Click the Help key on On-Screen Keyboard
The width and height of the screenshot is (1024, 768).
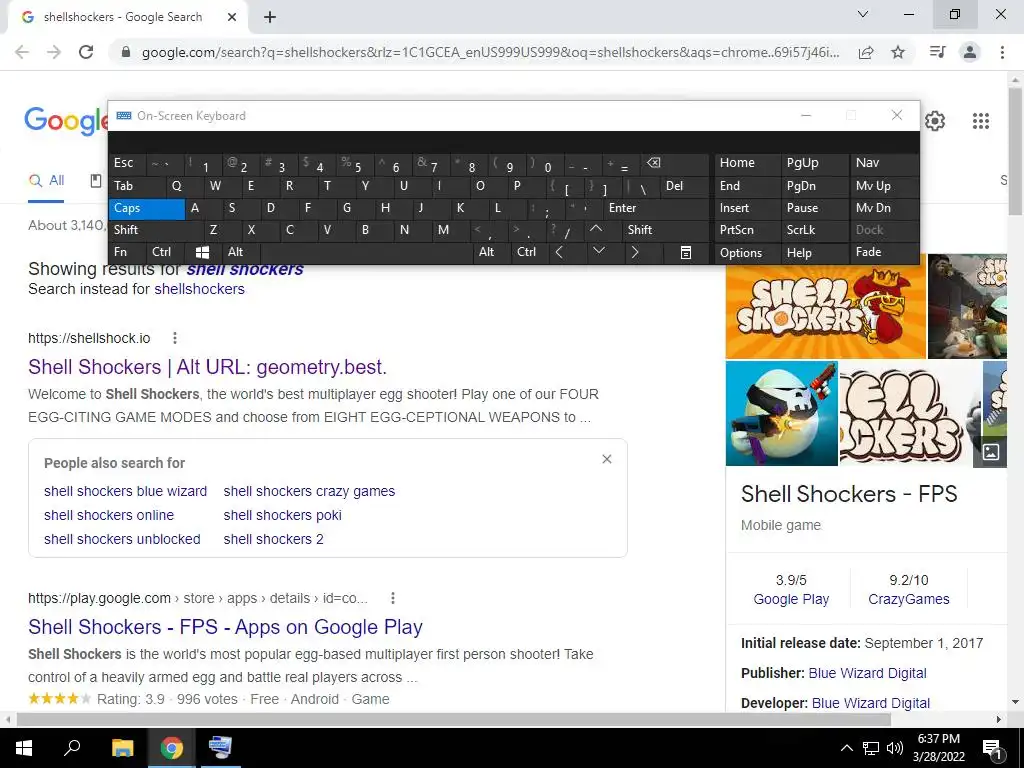[814, 252]
